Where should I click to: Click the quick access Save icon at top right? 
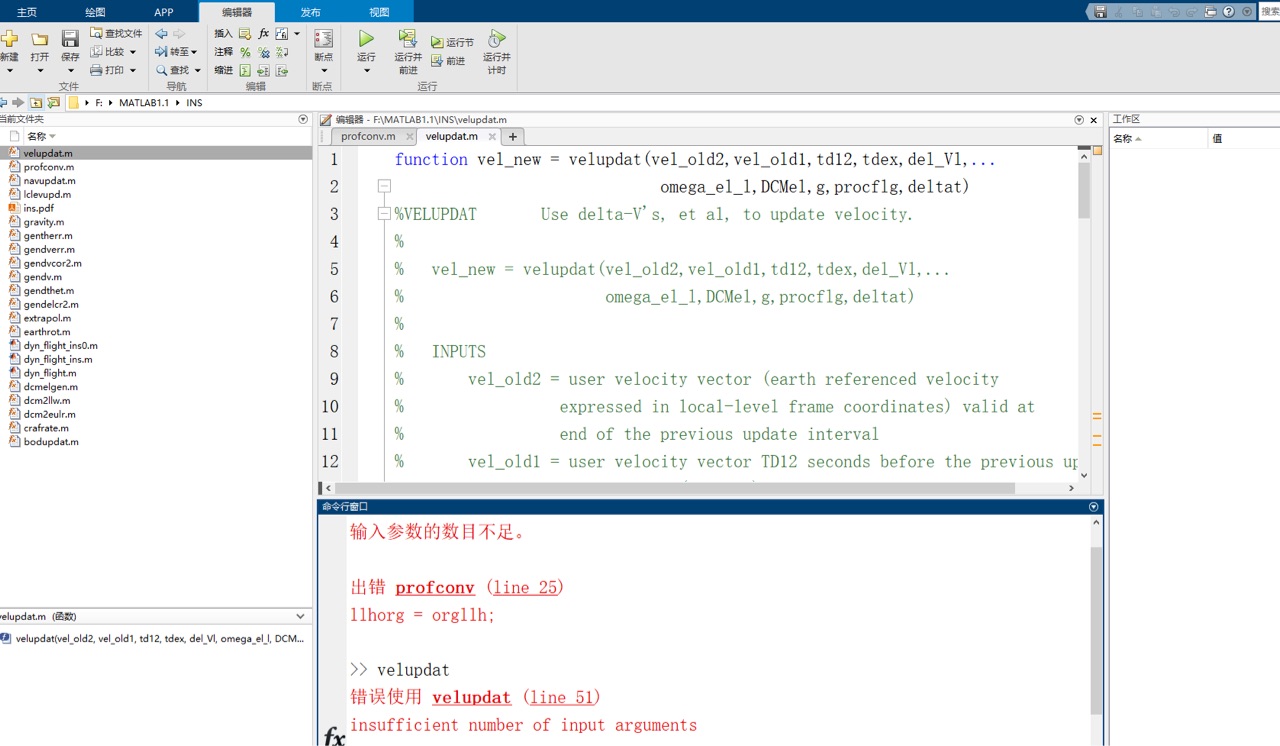[x=1100, y=11]
